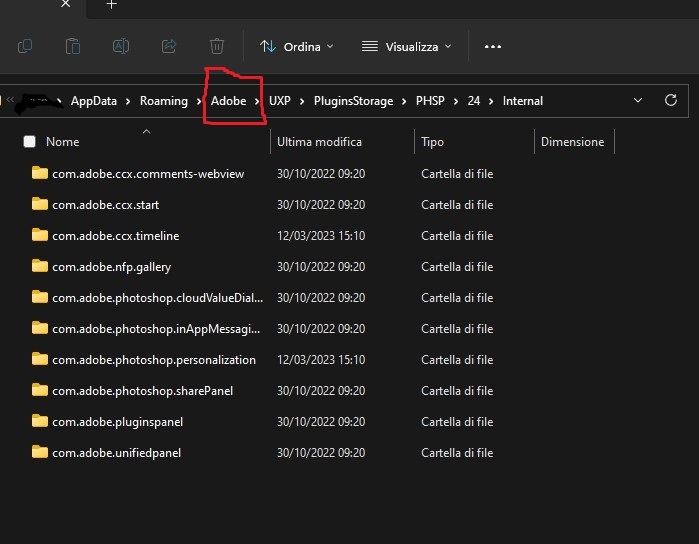Sort by the Nome column header
The width and height of the screenshot is (699, 544).
[63, 142]
